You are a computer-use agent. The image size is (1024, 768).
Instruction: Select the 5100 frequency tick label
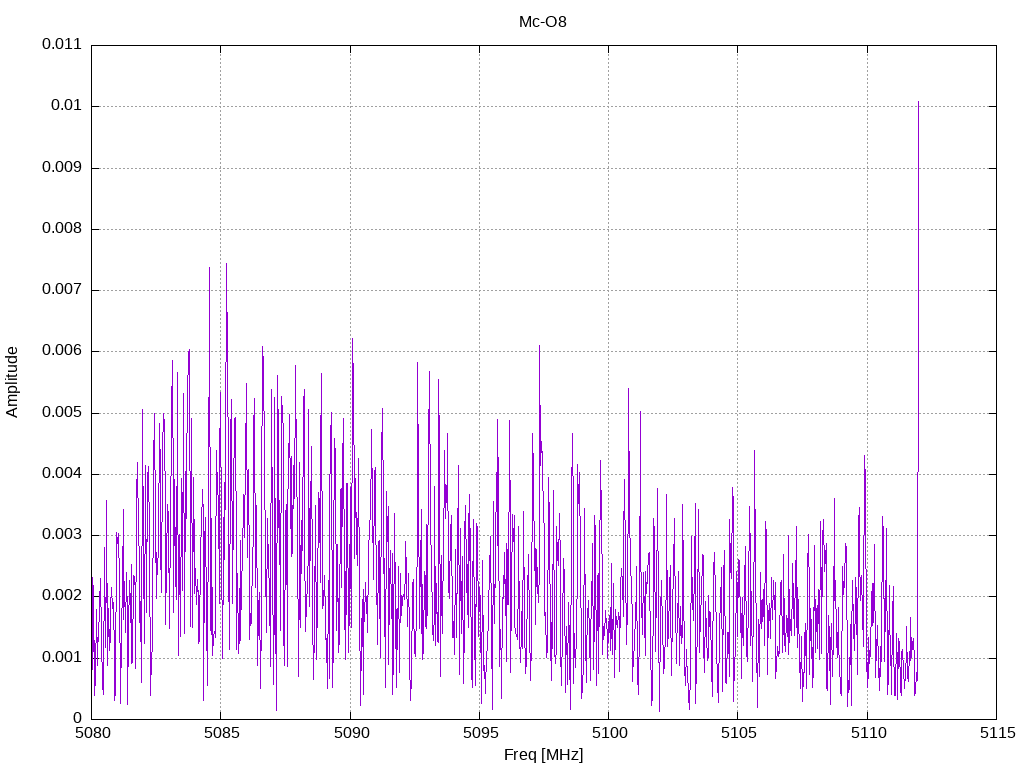tap(608, 733)
